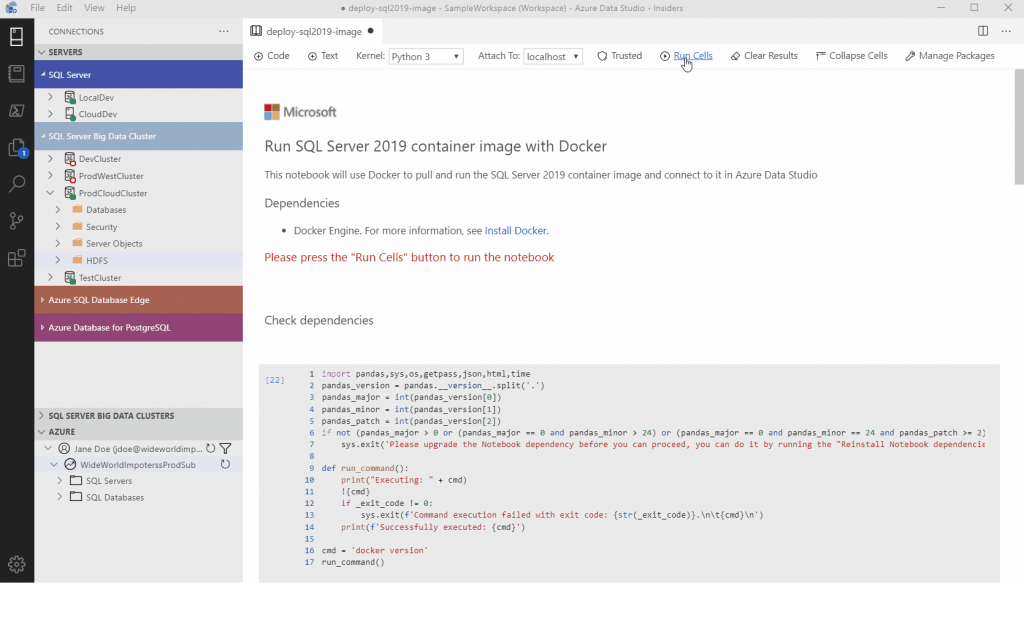Click the Manage gear icon at bottom left
This screenshot has width=1024, height=628.
(x=16, y=564)
